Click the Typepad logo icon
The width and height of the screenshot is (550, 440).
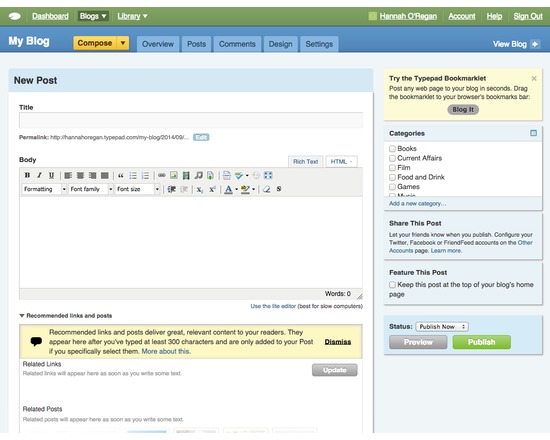coord(14,16)
